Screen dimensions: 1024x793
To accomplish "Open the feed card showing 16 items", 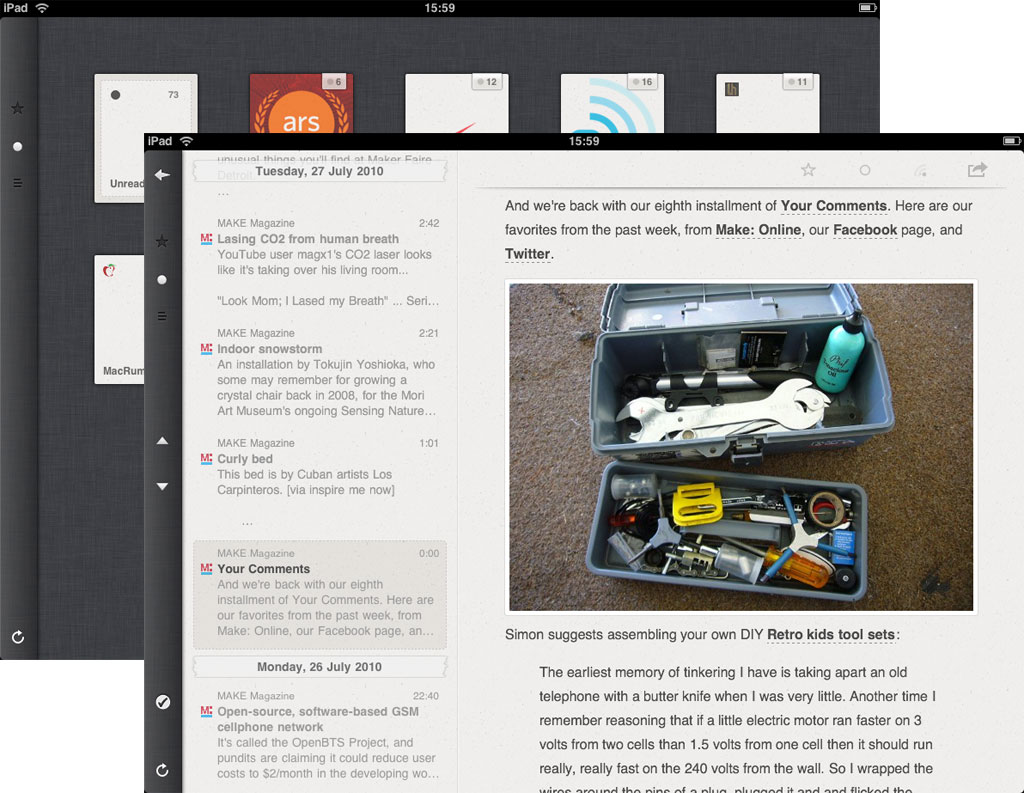I will point(612,103).
